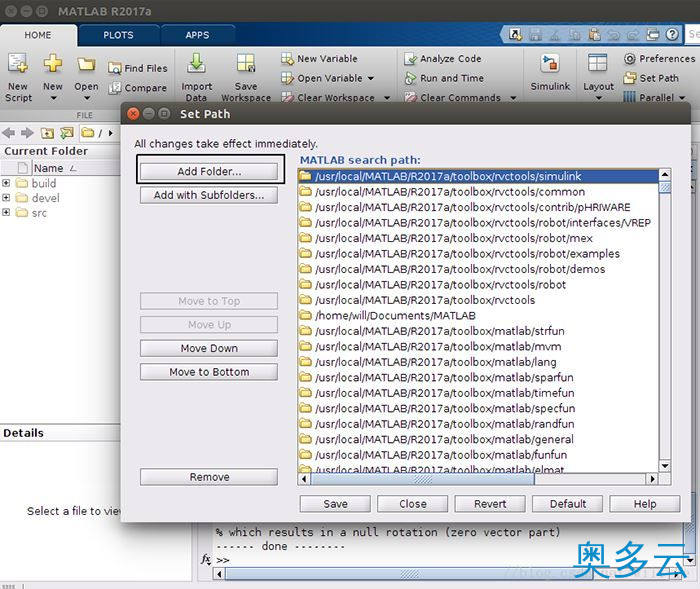Expand the src folder
The width and height of the screenshot is (700, 589).
tap(6, 212)
